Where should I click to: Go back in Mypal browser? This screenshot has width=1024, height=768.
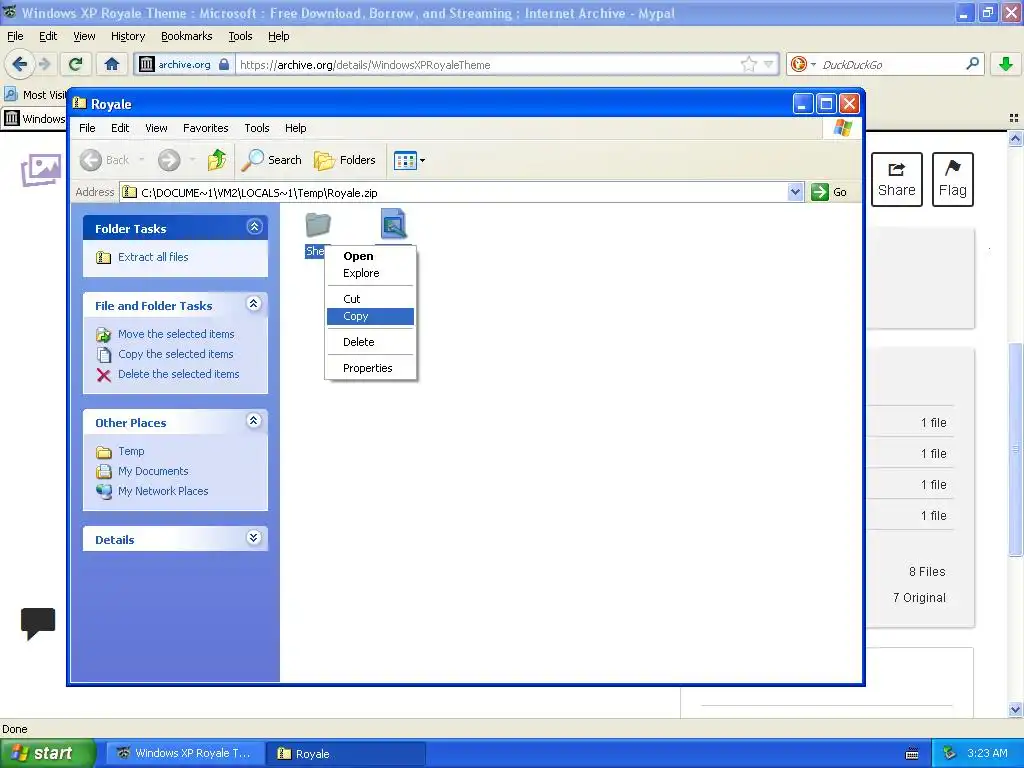coord(20,64)
